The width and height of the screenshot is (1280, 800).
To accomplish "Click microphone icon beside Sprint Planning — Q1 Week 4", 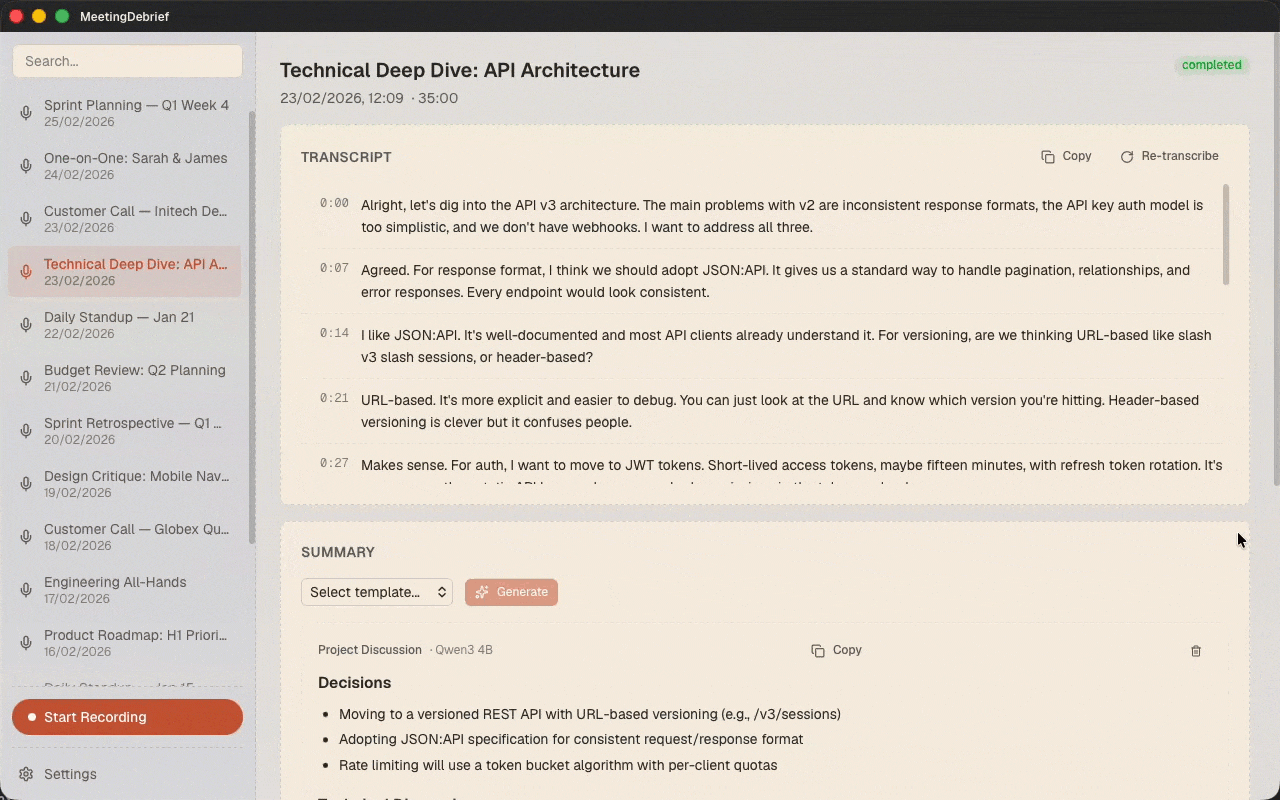I will pyautogui.click(x=26, y=113).
